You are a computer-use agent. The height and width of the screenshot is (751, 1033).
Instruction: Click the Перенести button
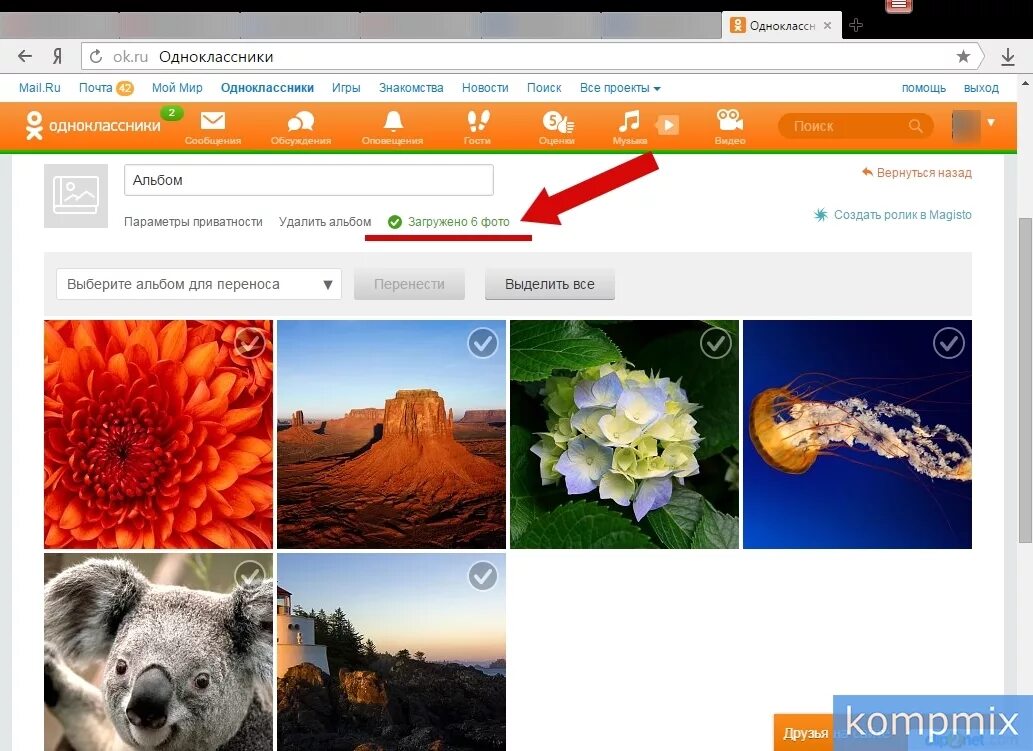tap(409, 284)
